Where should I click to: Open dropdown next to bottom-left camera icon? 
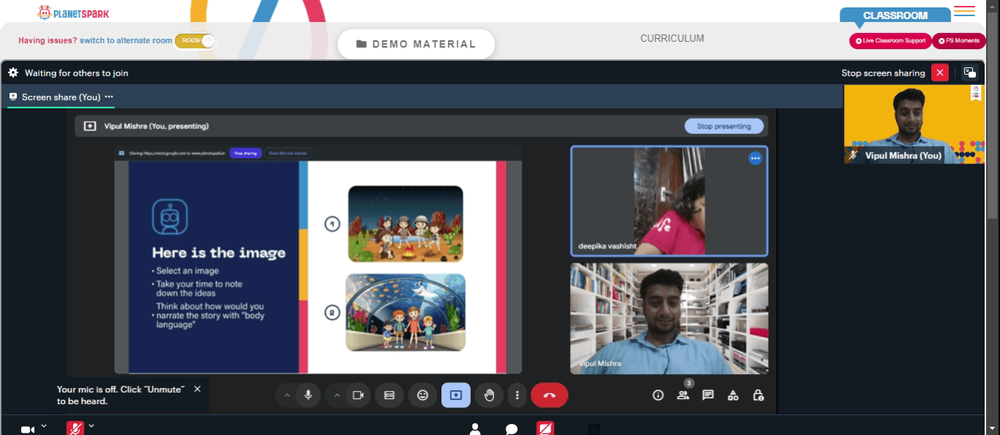44,425
